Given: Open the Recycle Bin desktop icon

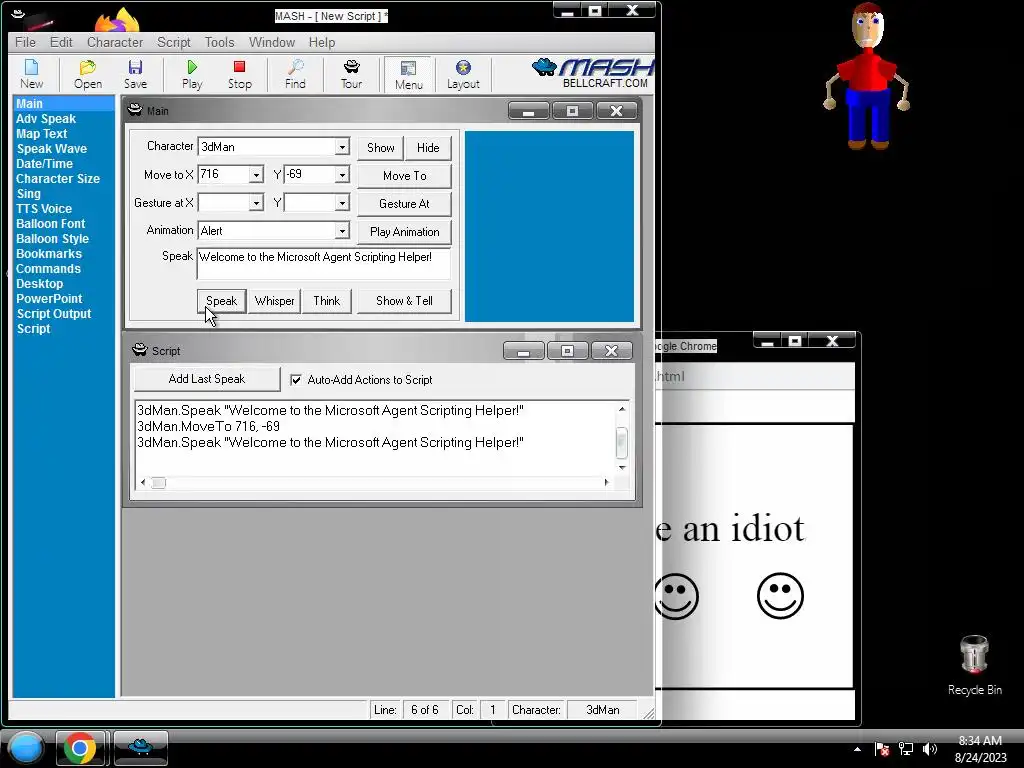Looking at the screenshot, I should (974, 665).
